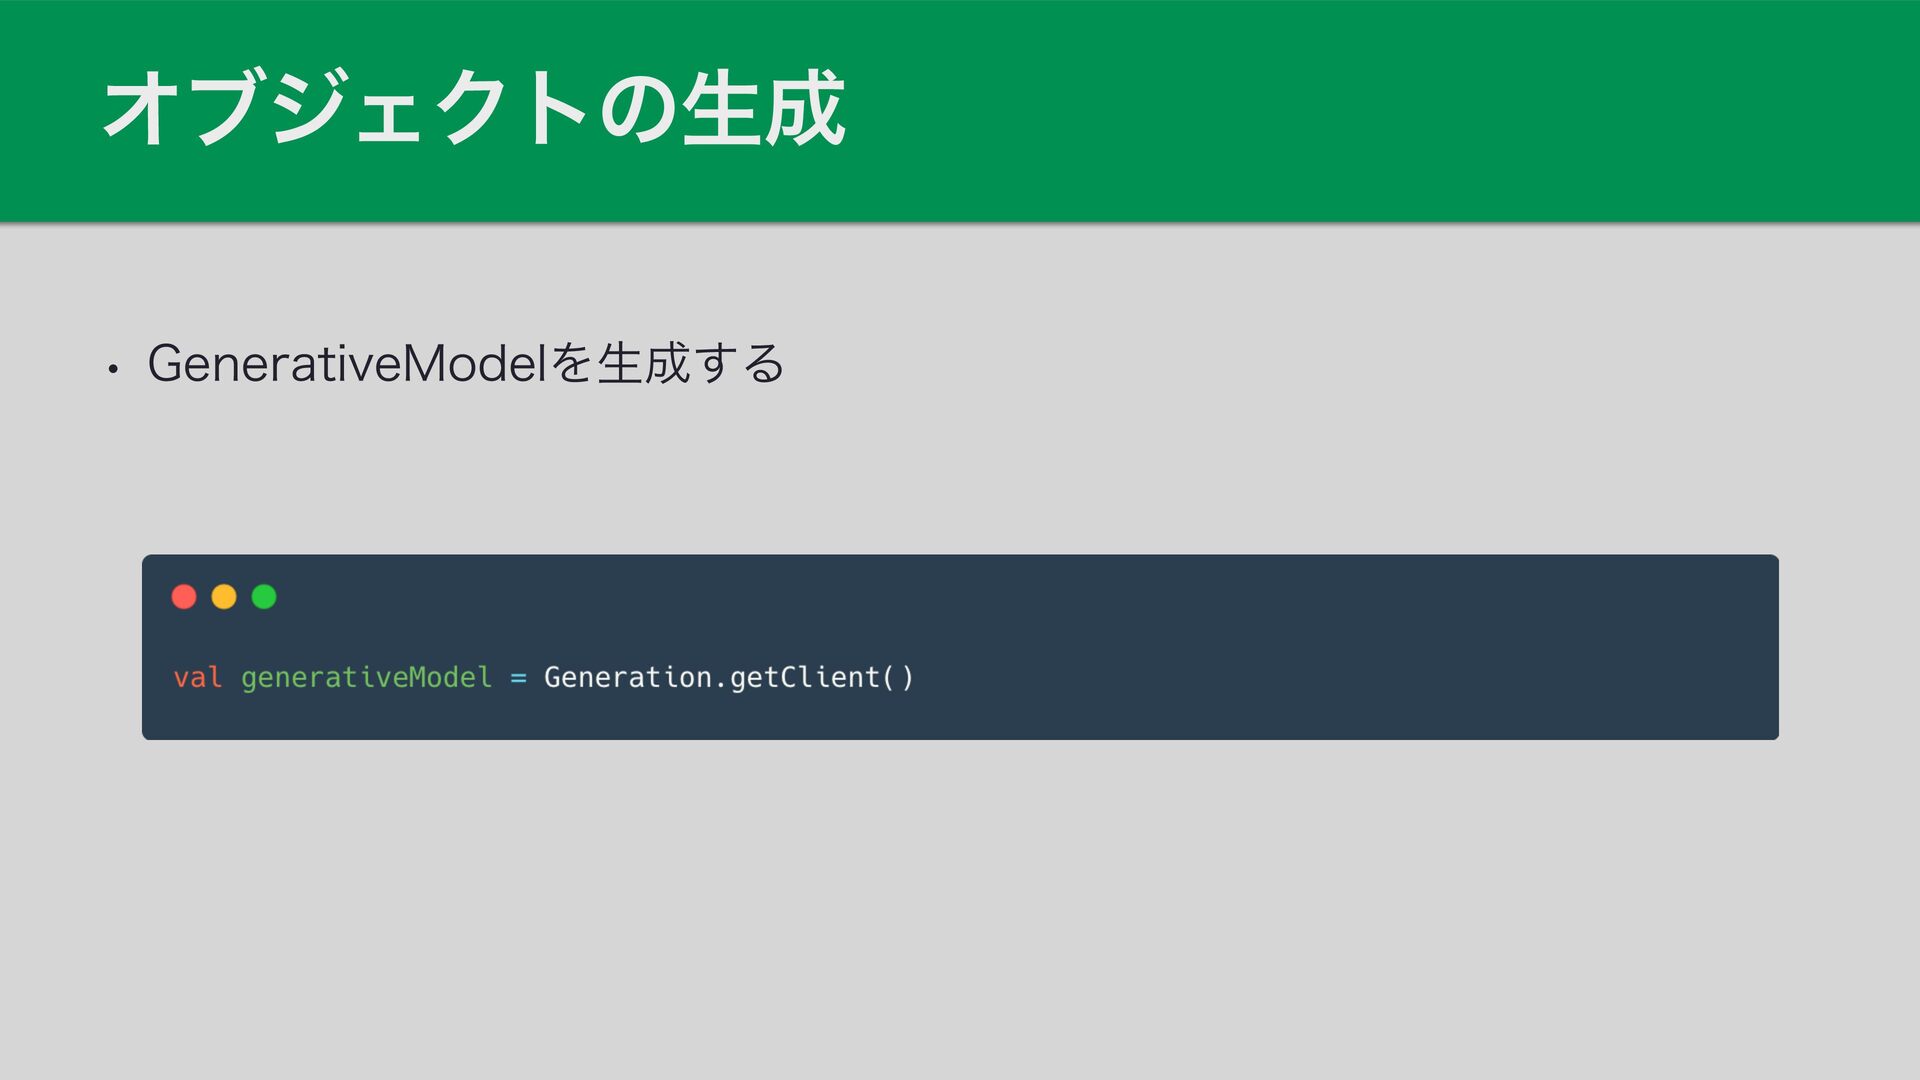
Task: Click the equals sign in code
Action: click(518, 678)
